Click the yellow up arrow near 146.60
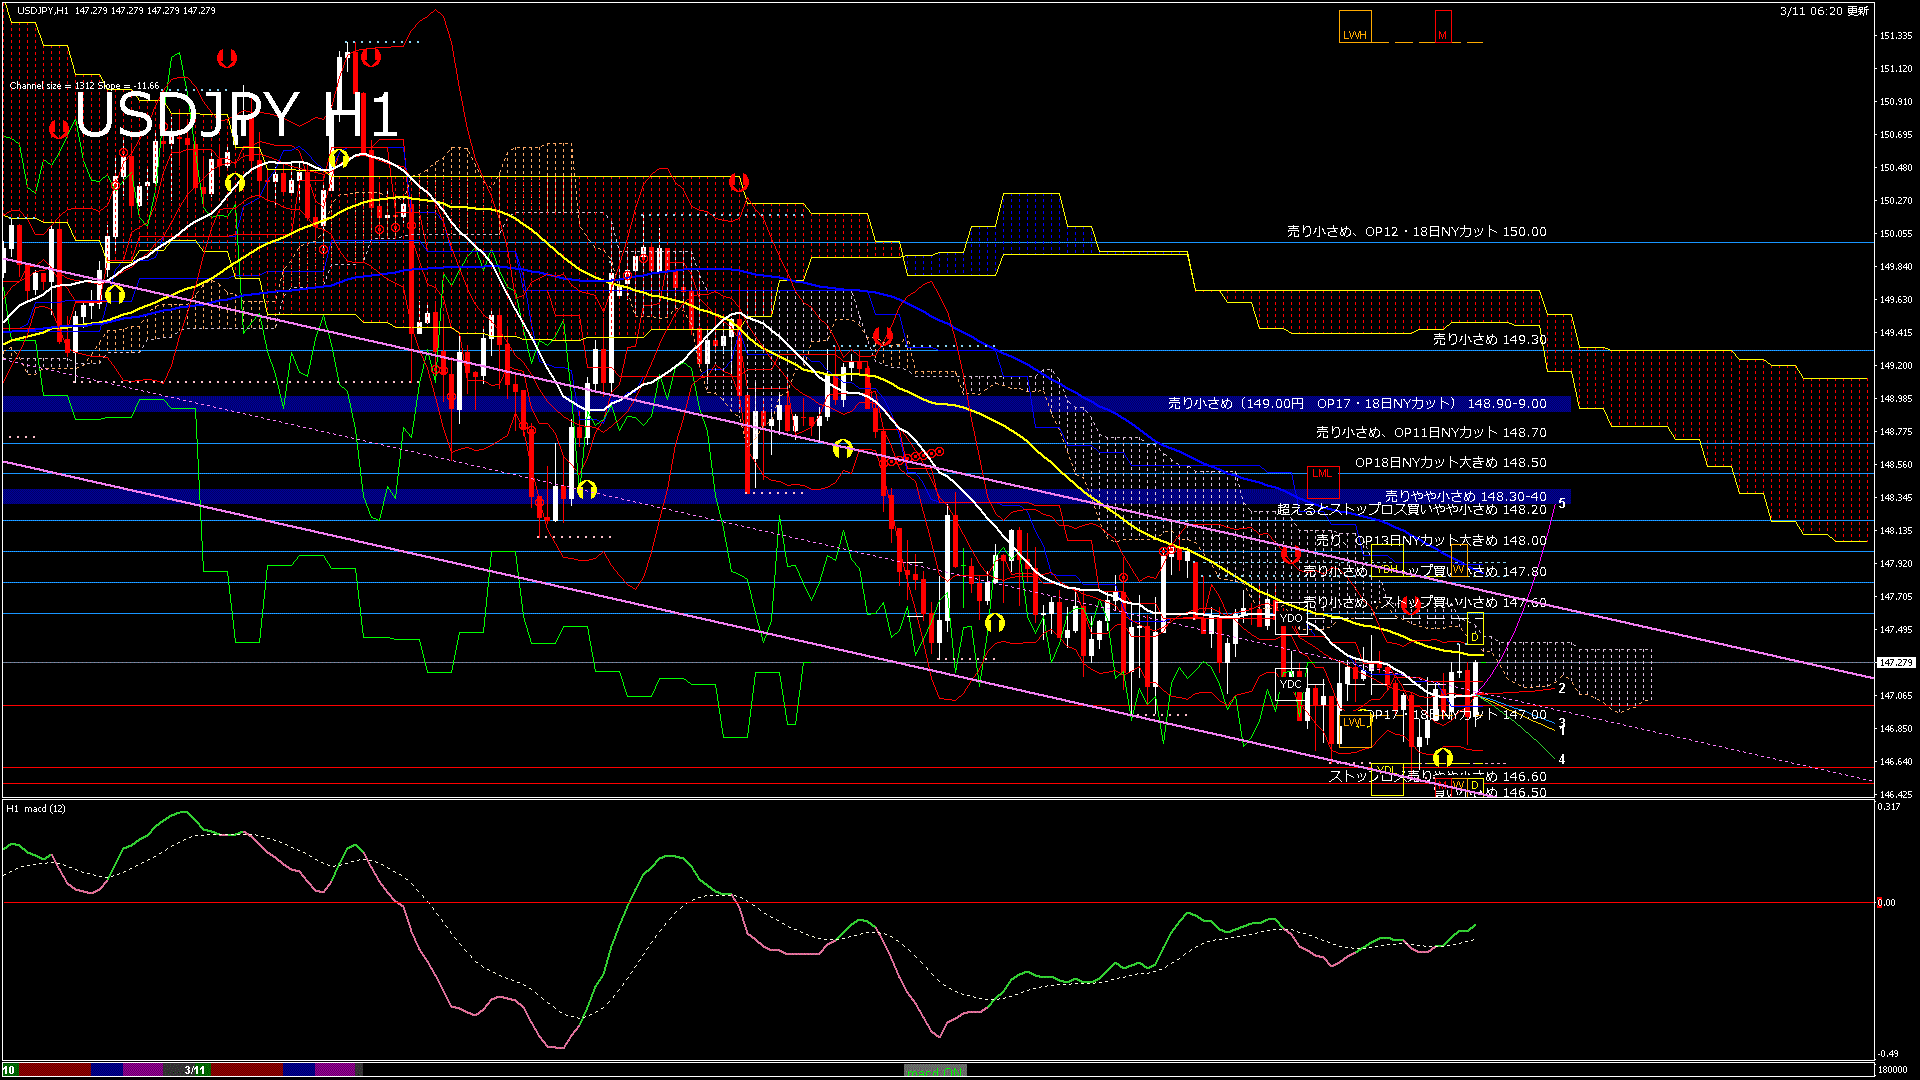 point(1442,757)
